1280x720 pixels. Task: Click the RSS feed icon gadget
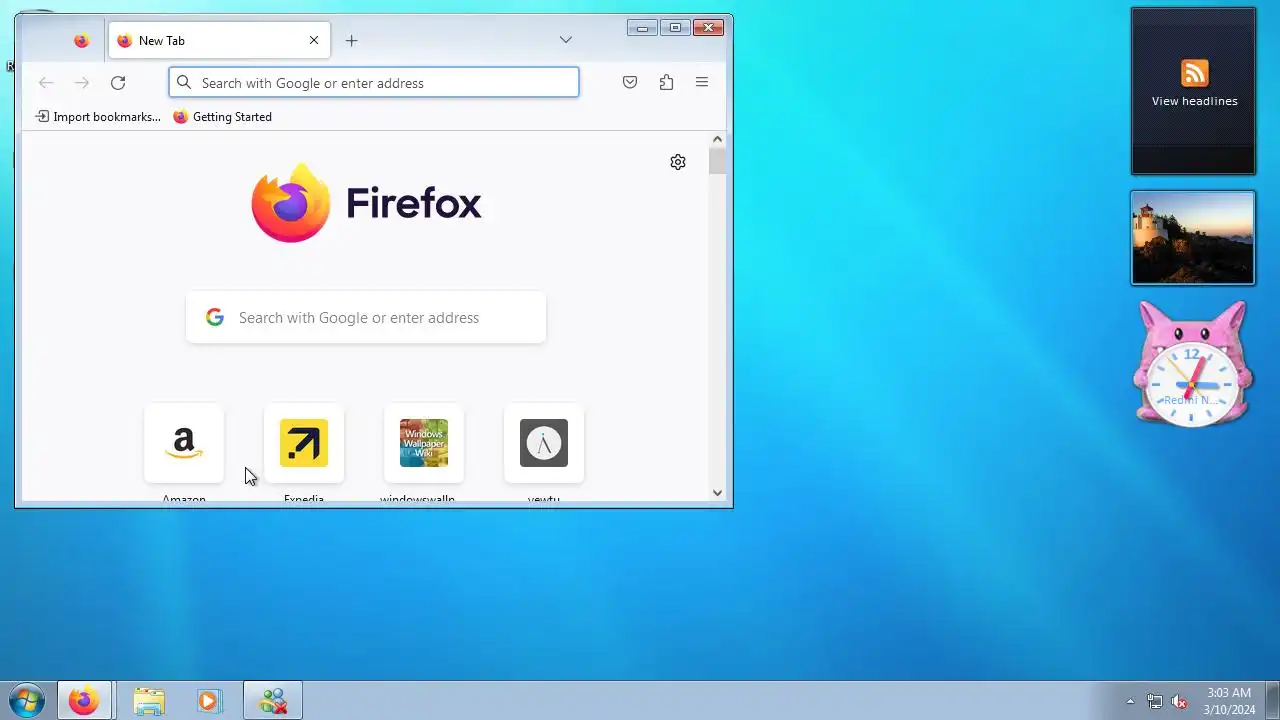(1194, 73)
